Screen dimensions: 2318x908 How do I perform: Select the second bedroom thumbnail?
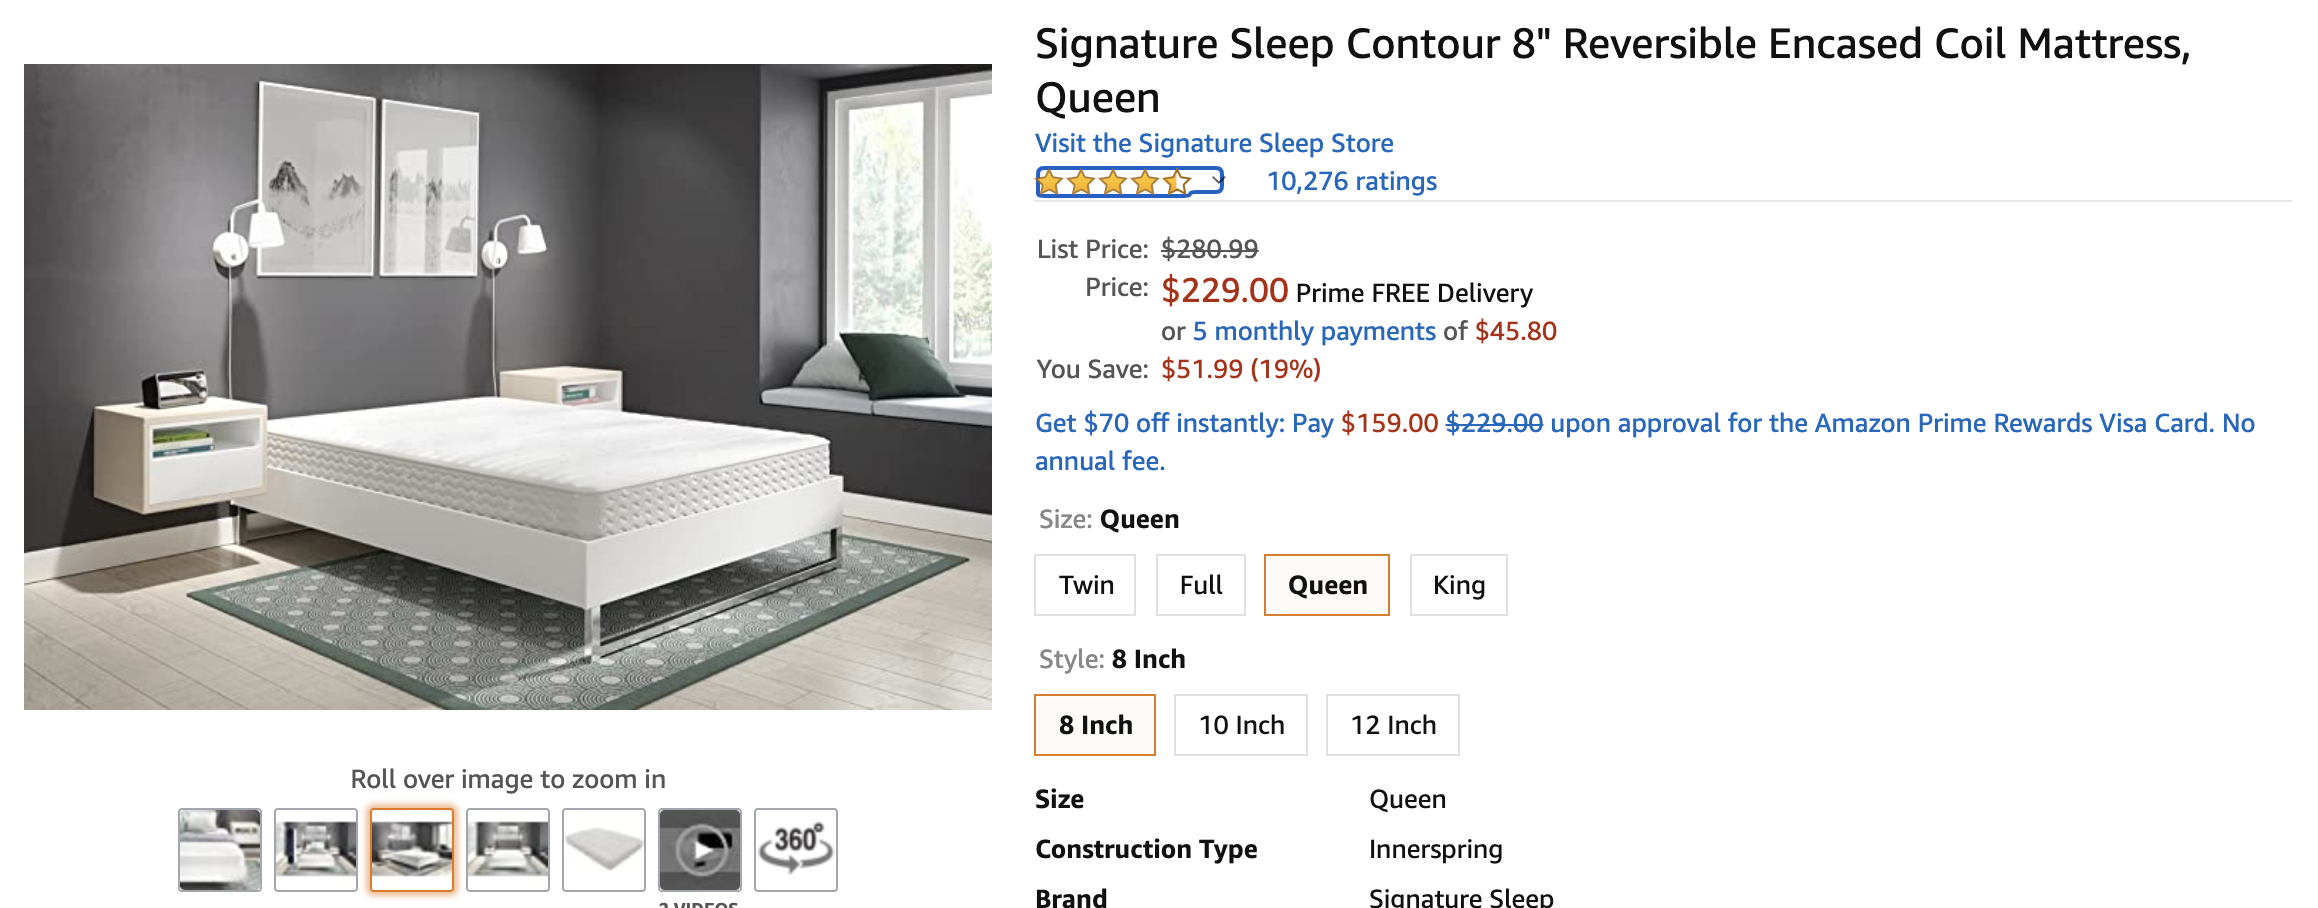pos(316,849)
